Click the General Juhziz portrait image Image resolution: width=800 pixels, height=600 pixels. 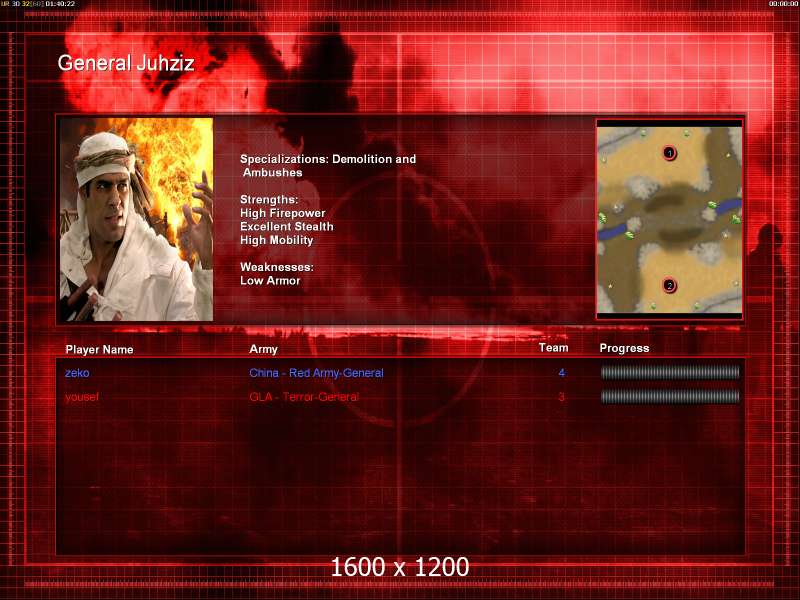136,219
